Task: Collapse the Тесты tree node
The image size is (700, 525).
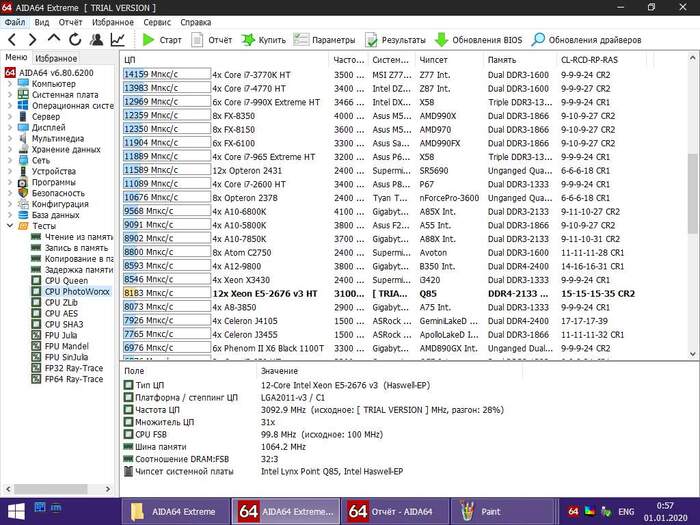Action: pos(10,226)
